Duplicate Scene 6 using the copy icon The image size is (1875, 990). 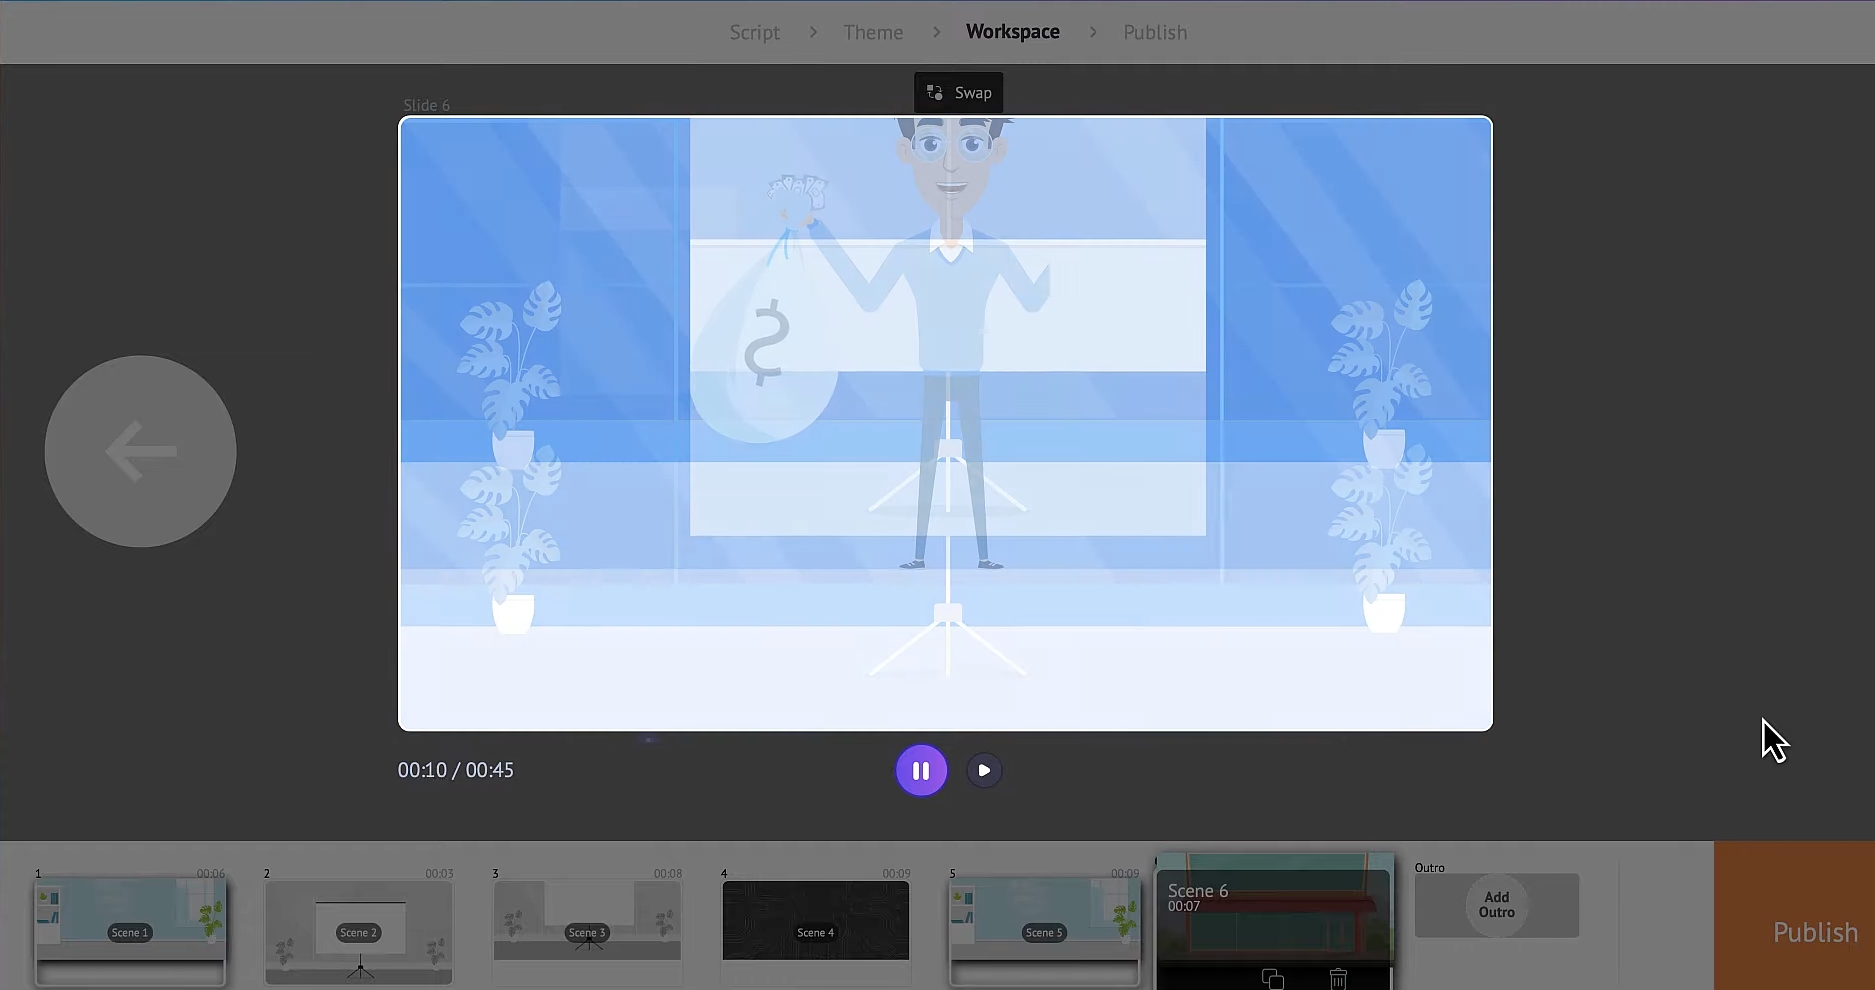(1272, 978)
